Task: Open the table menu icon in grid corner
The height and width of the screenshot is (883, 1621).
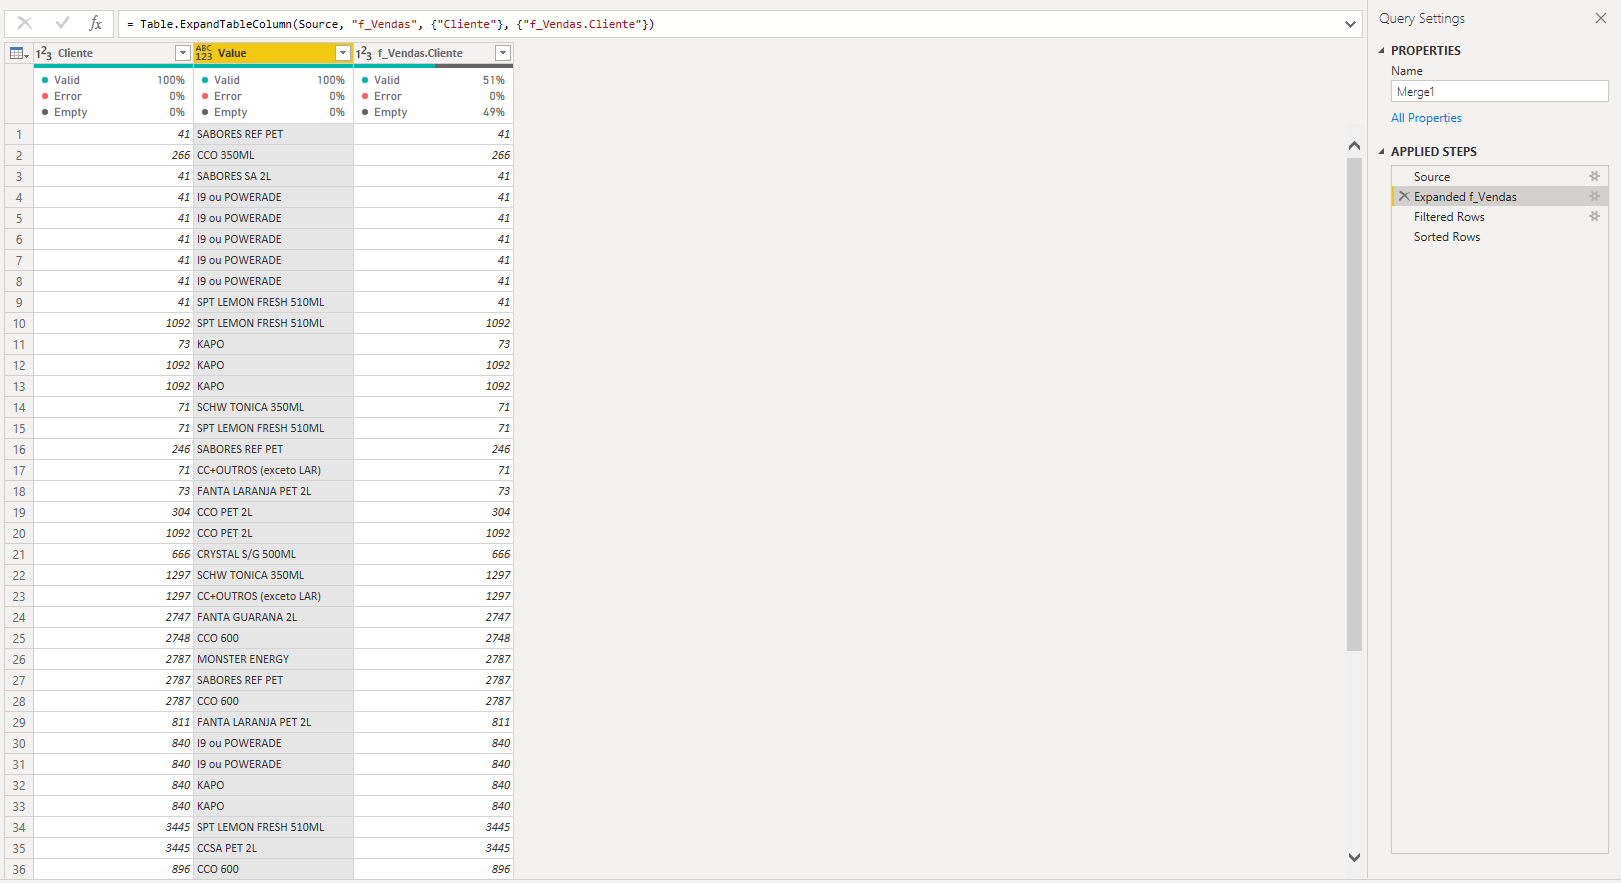Action: pyautogui.click(x=19, y=53)
